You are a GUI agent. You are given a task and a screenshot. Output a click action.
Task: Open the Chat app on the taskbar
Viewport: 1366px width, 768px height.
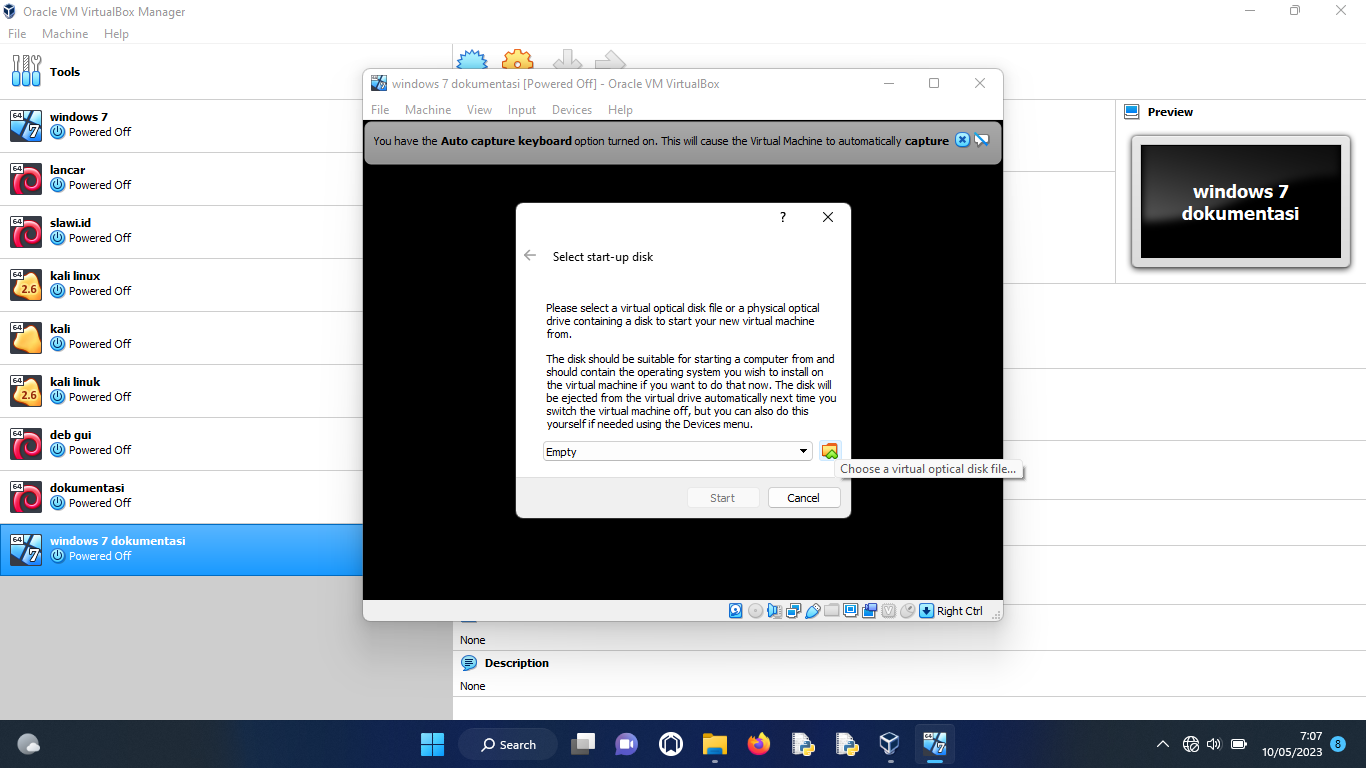click(627, 744)
